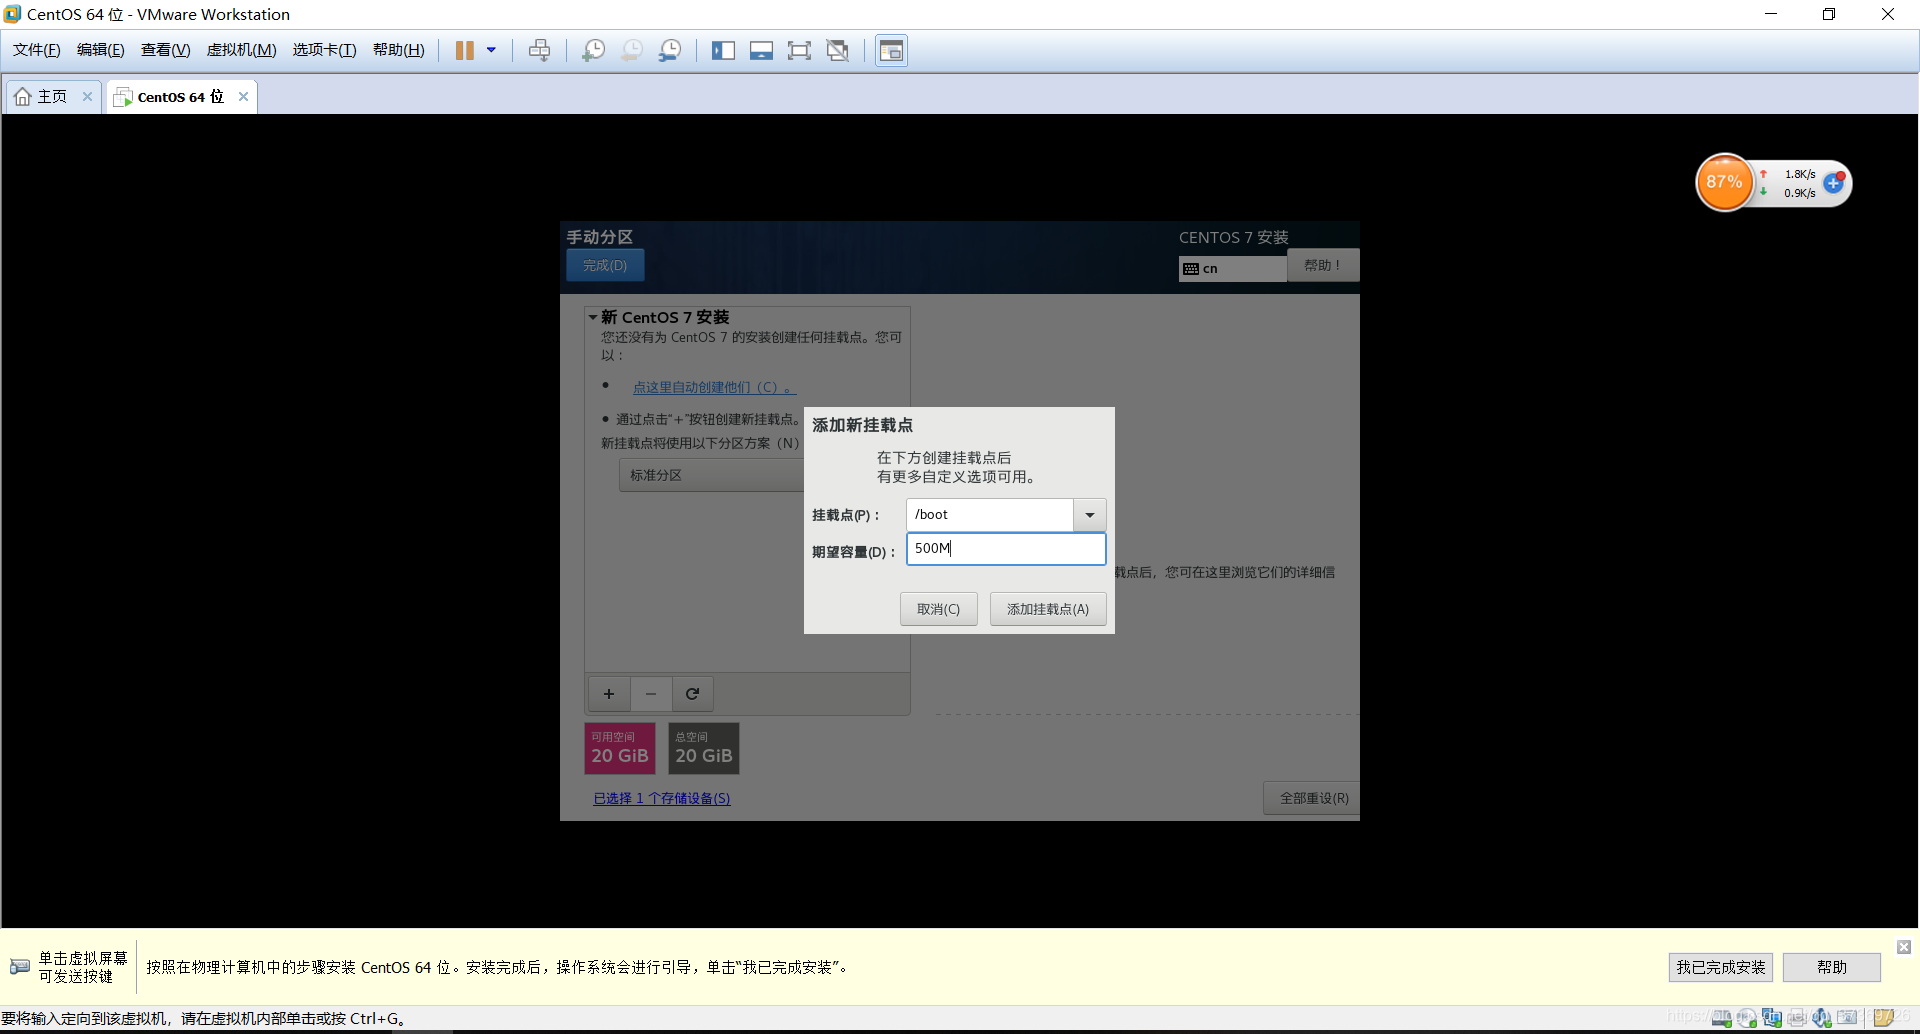1920x1034 pixels.
Task: Switch to Unity mode icon
Action: pyautogui.click(x=838, y=50)
